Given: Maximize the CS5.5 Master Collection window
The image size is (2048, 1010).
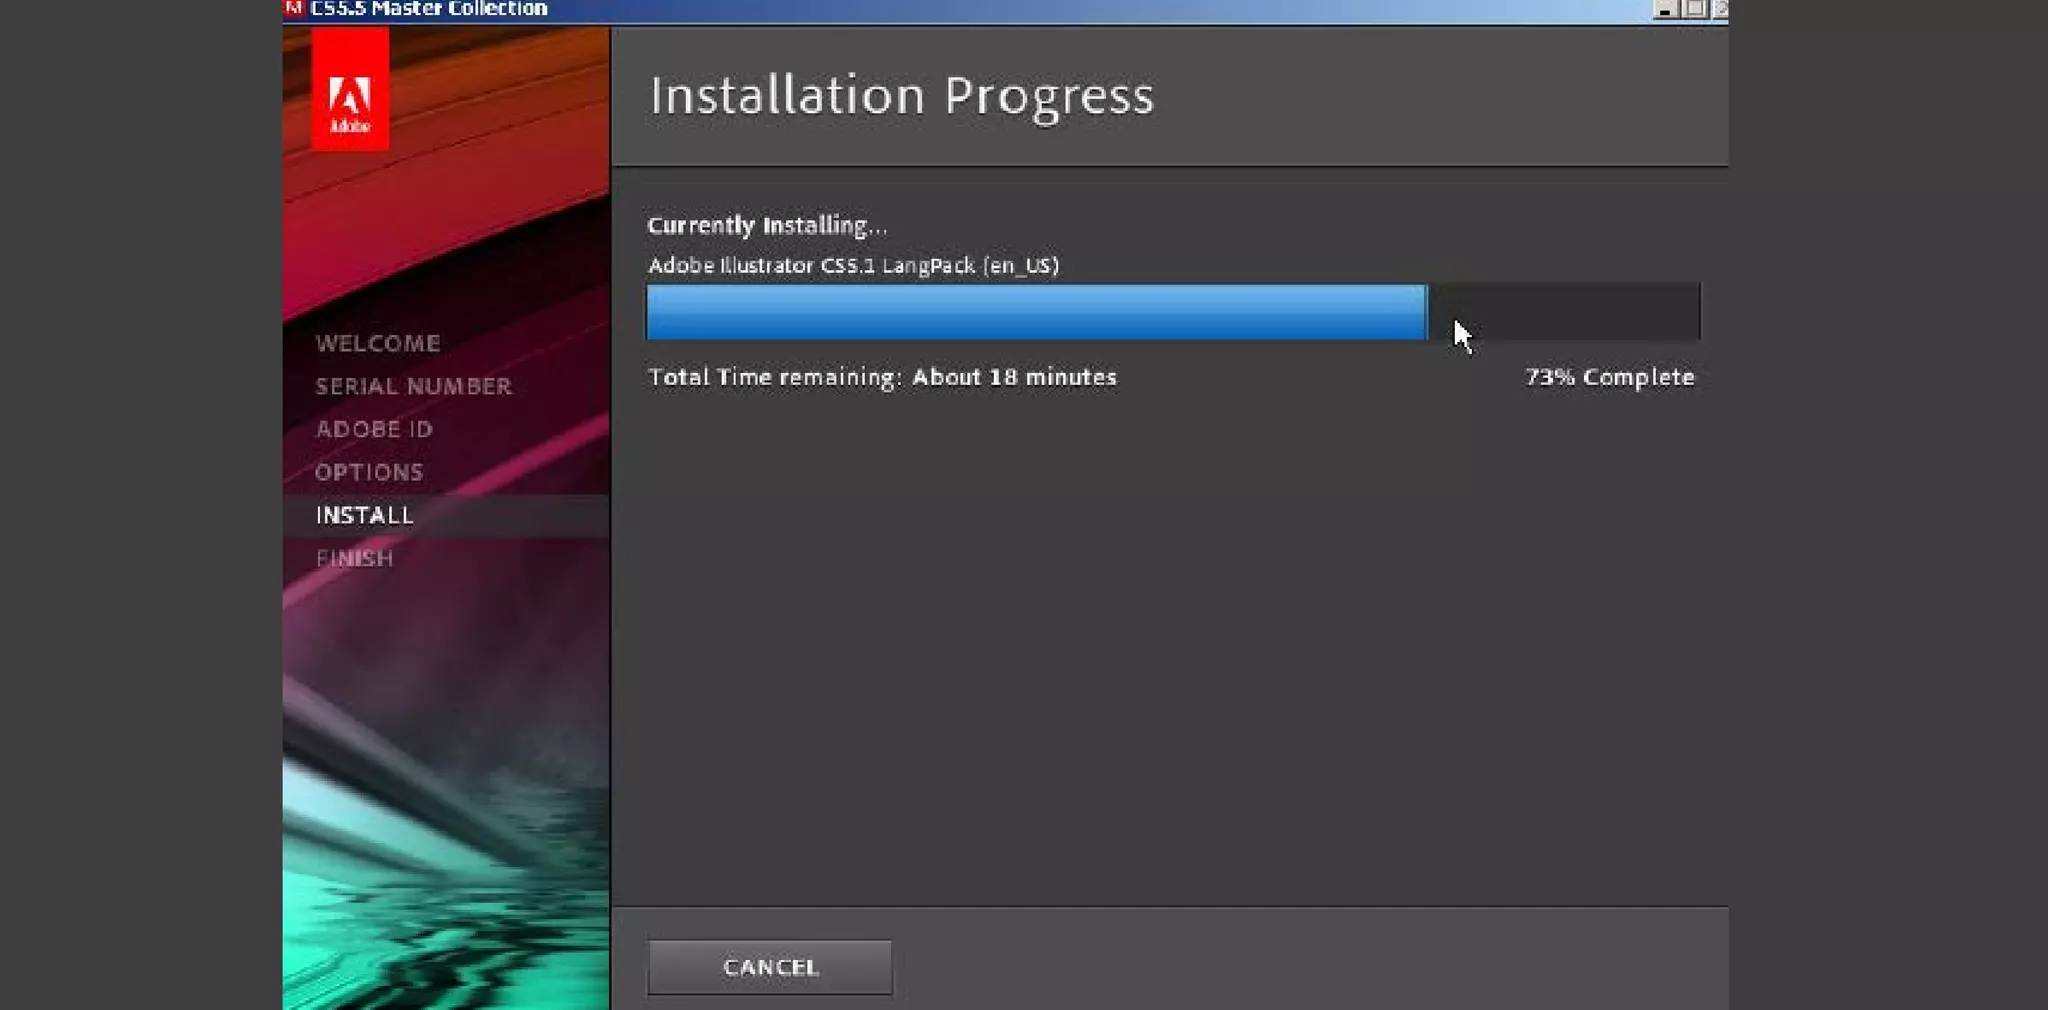Looking at the screenshot, I should [x=1695, y=9].
